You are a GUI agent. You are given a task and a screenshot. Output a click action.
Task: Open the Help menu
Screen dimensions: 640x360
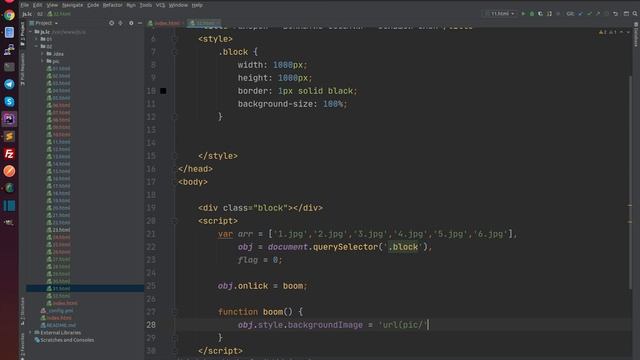[x=197, y=5]
